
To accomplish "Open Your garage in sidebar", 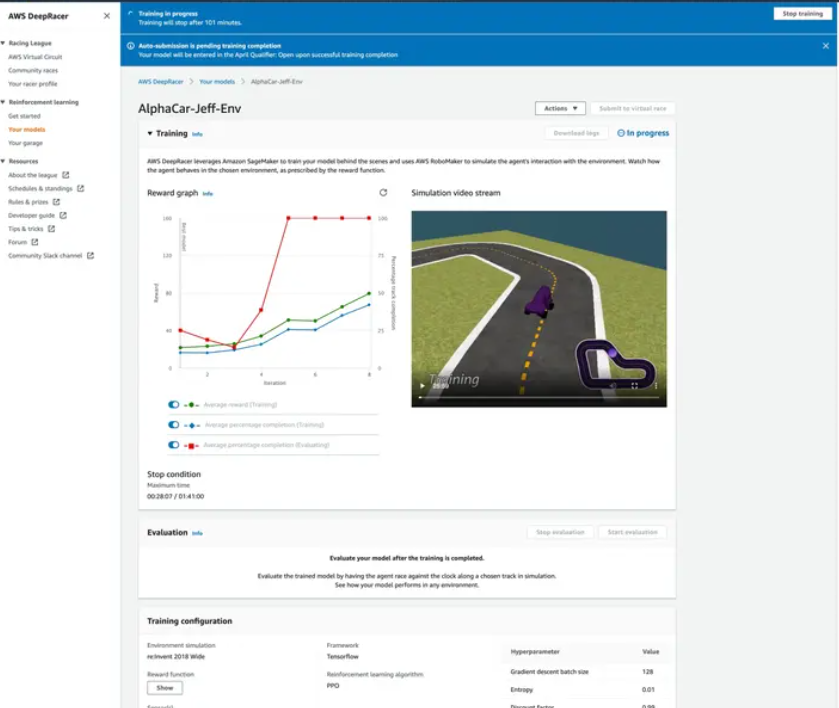I will (x=25, y=143).
